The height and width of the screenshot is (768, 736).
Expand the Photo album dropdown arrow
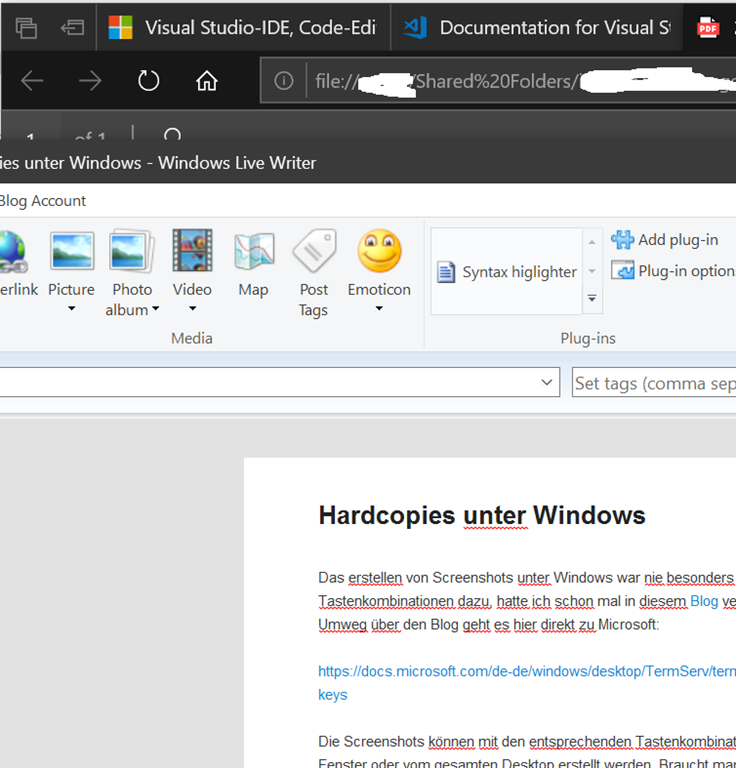155,310
